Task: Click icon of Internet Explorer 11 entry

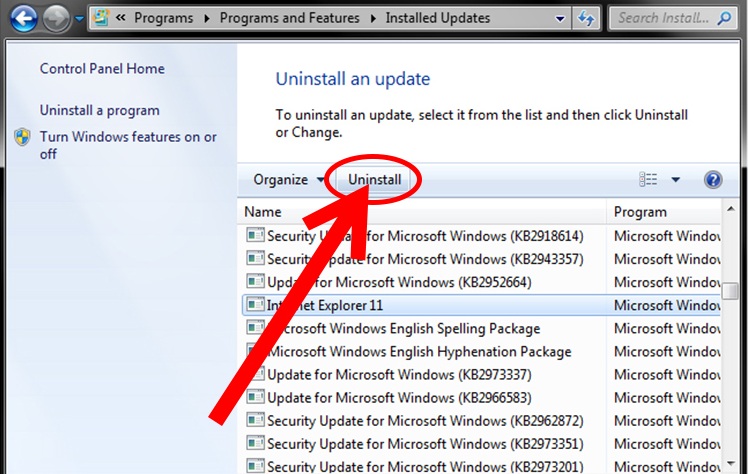Action: (x=255, y=304)
